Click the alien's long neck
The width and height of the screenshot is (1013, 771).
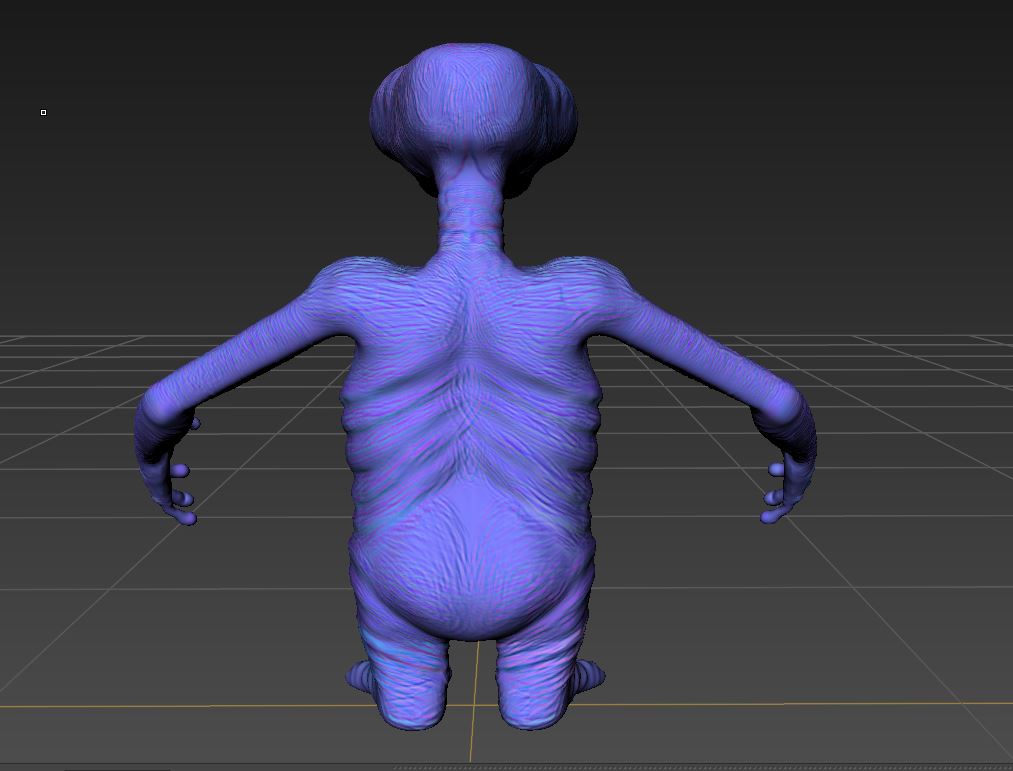pyautogui.click(x=471, y=208)
